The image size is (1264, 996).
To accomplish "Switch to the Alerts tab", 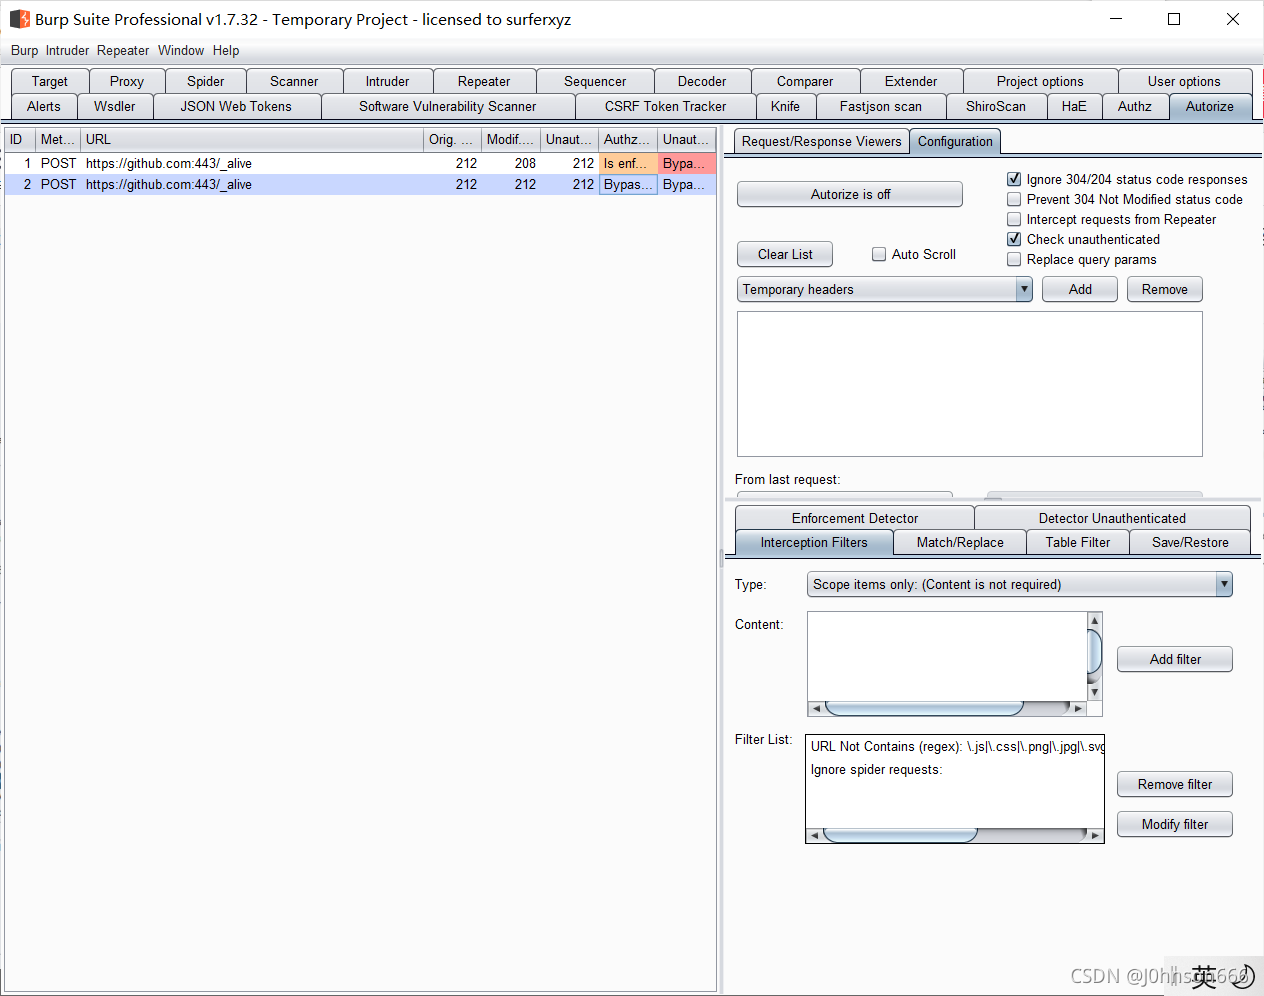I will (x=44, y=106).
